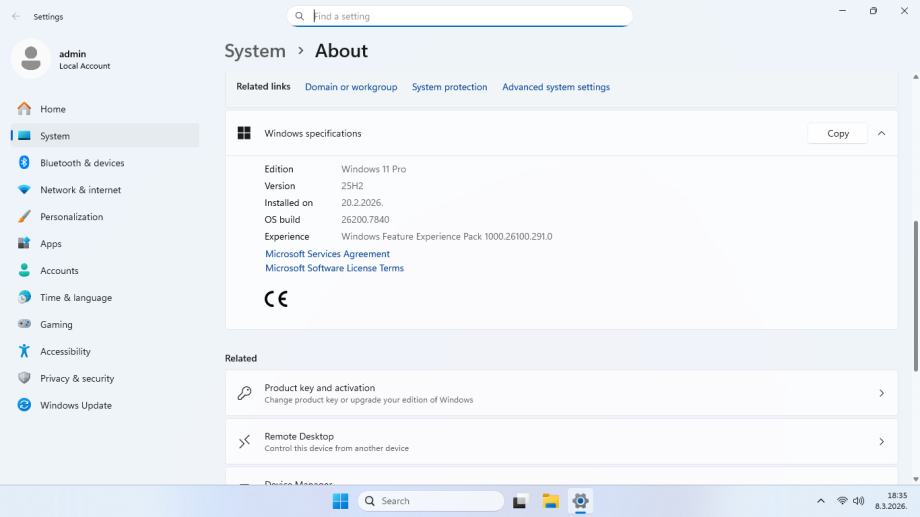Open the Remote Desktop row chevron arrow
Viewport: 920px width, 517px height.
pyautogui.click(x=881, y=441)
